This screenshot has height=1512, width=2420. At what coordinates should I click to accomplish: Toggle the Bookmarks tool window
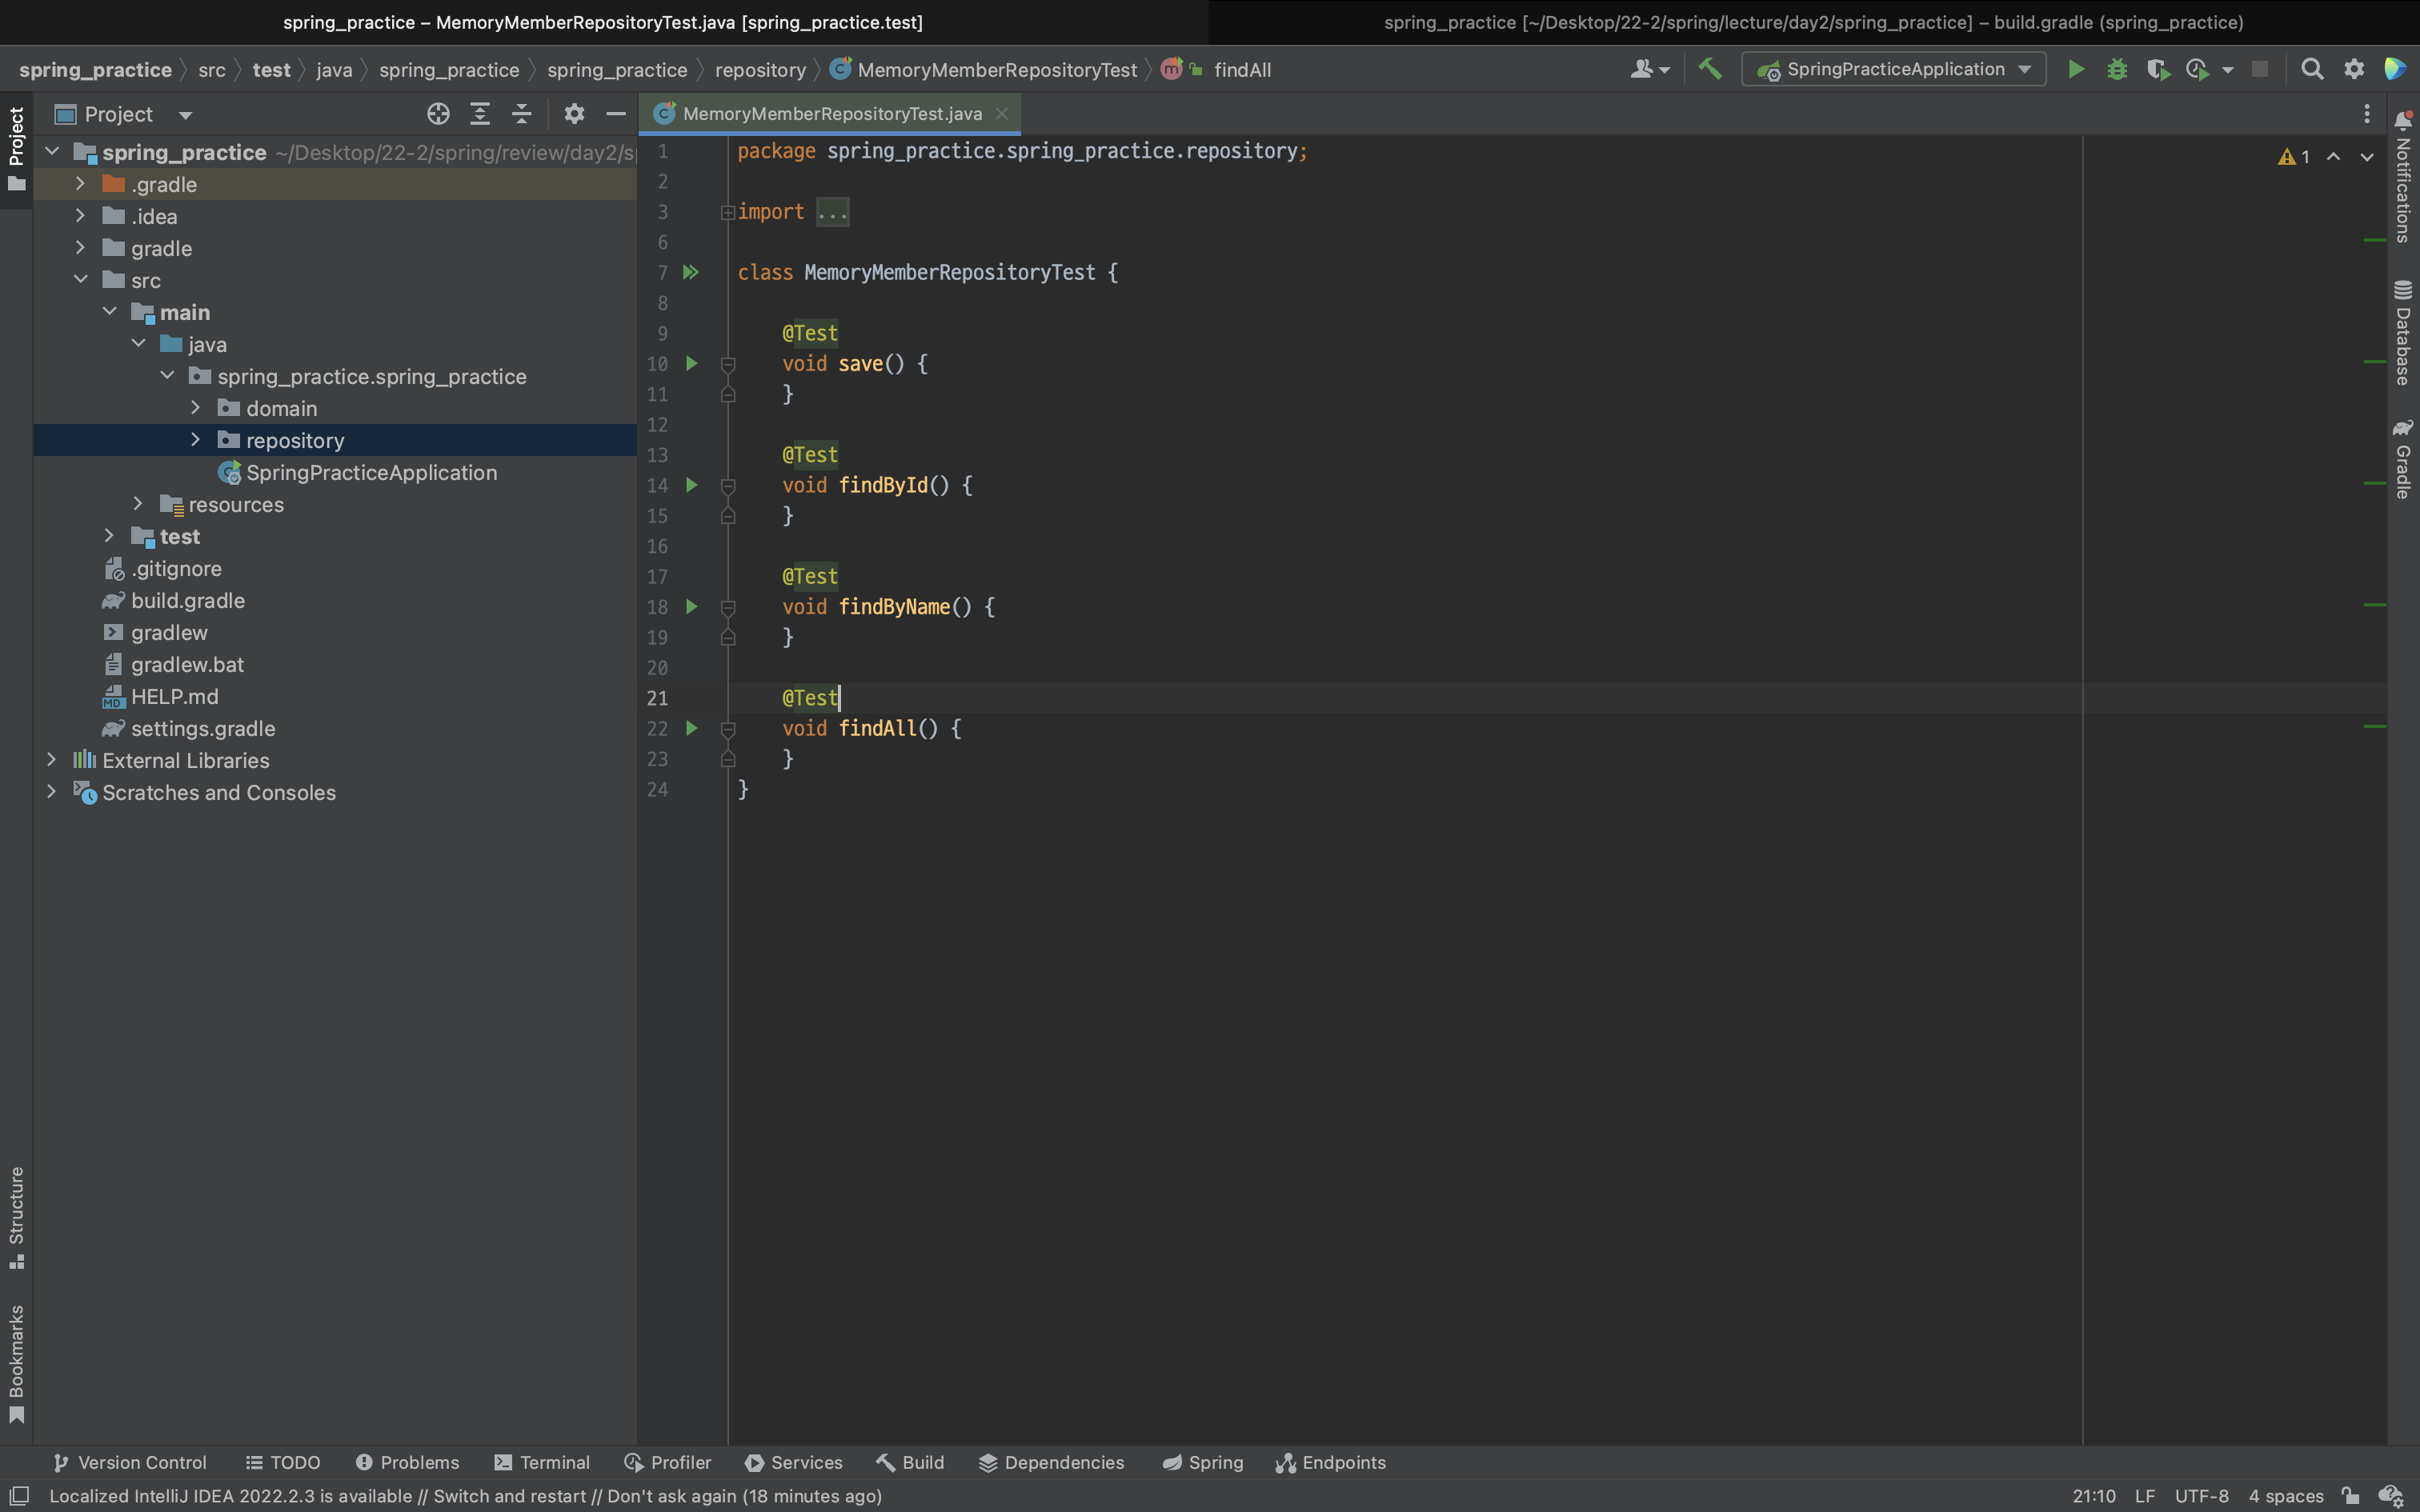coord(16,1362)
